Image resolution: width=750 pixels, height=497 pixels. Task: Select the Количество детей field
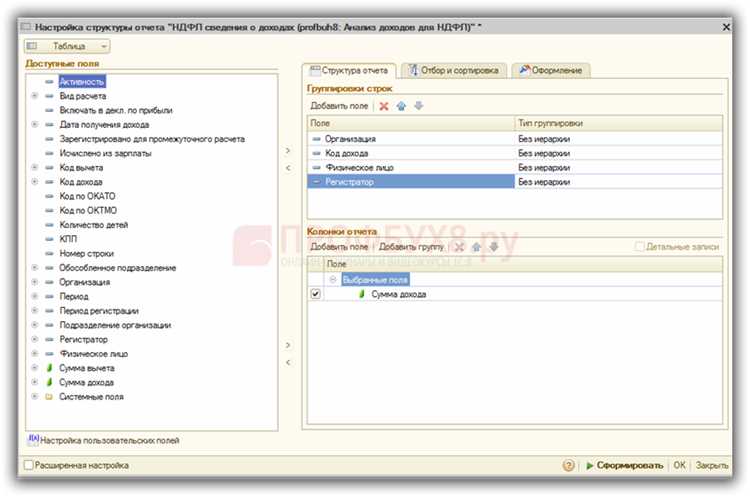(94, 224)
